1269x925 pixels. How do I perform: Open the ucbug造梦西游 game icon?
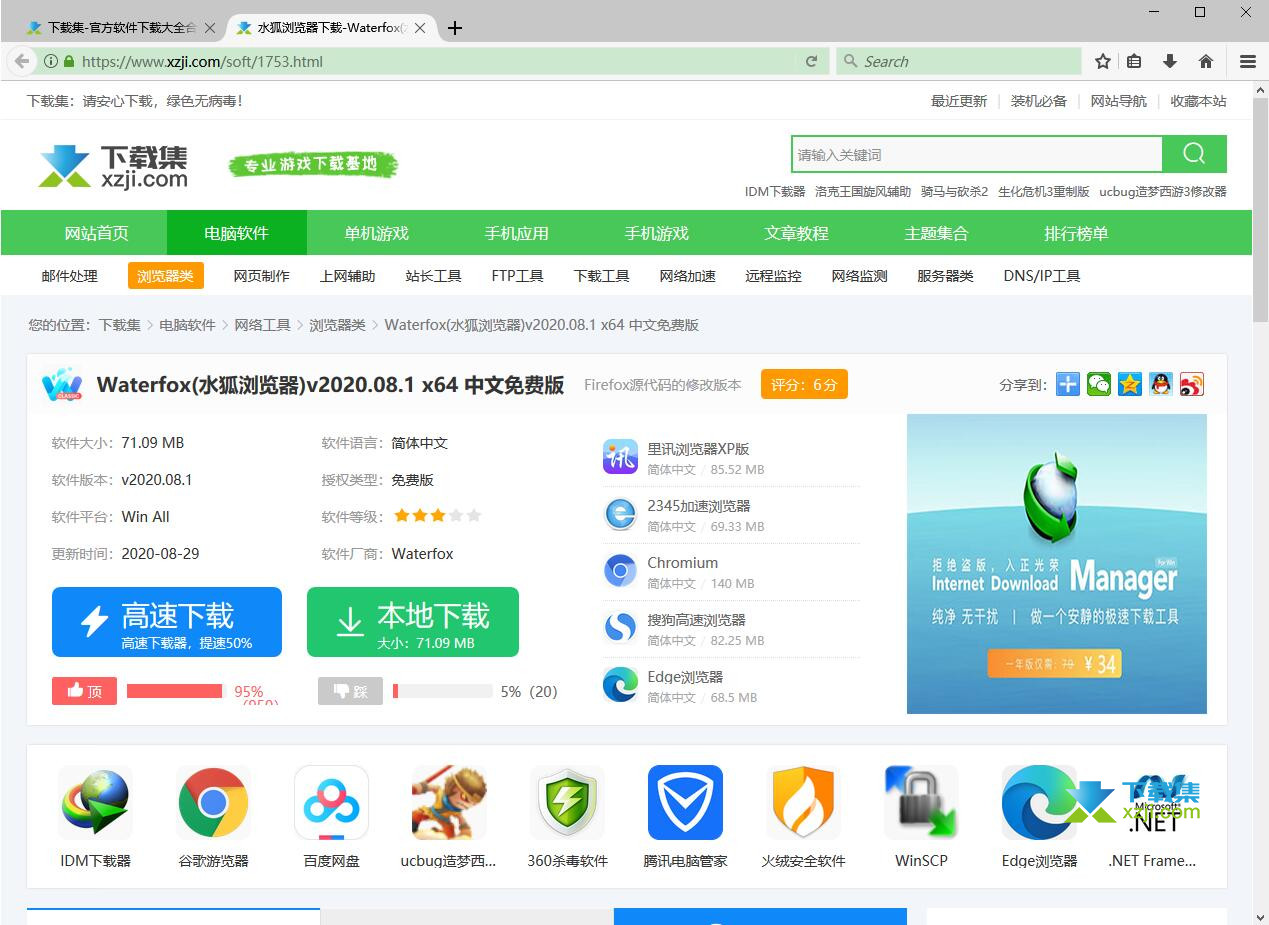tap(449, 803)
